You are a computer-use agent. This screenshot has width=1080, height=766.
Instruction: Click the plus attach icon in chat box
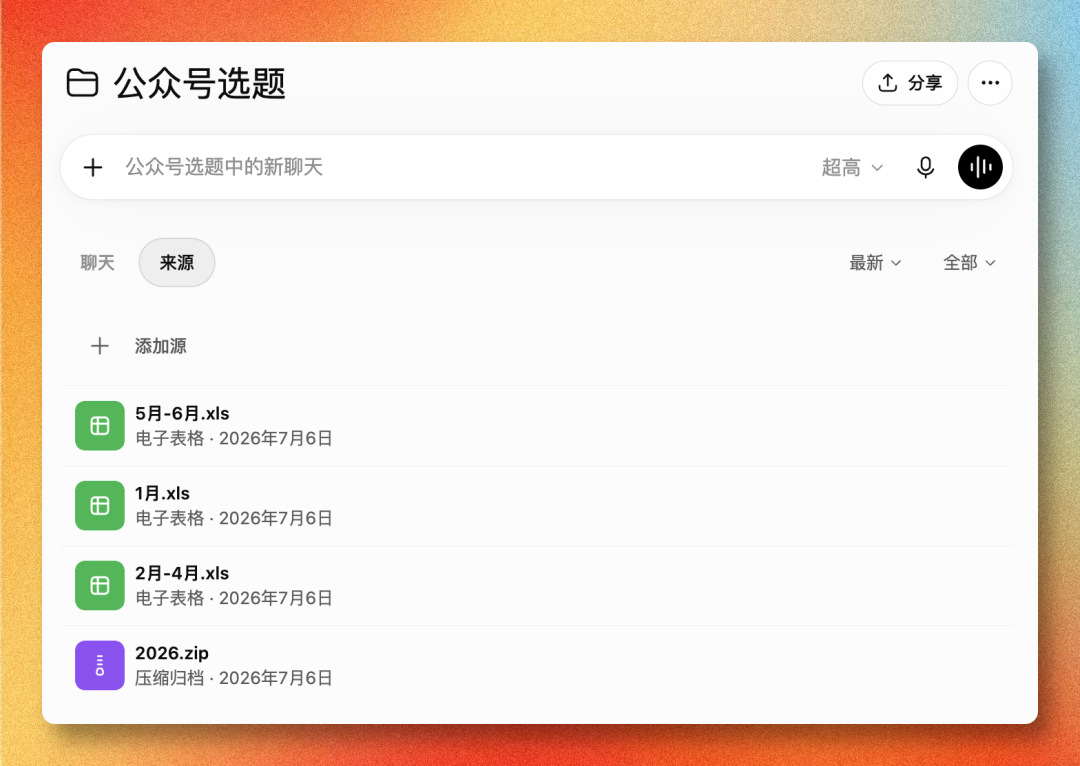click(93, 167)
